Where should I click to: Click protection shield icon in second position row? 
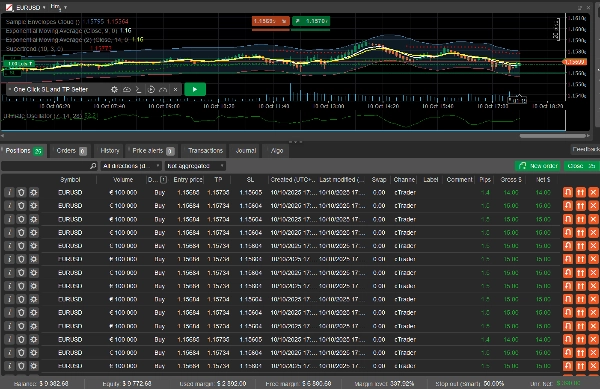pyautogui.click(x=21, y=206)
